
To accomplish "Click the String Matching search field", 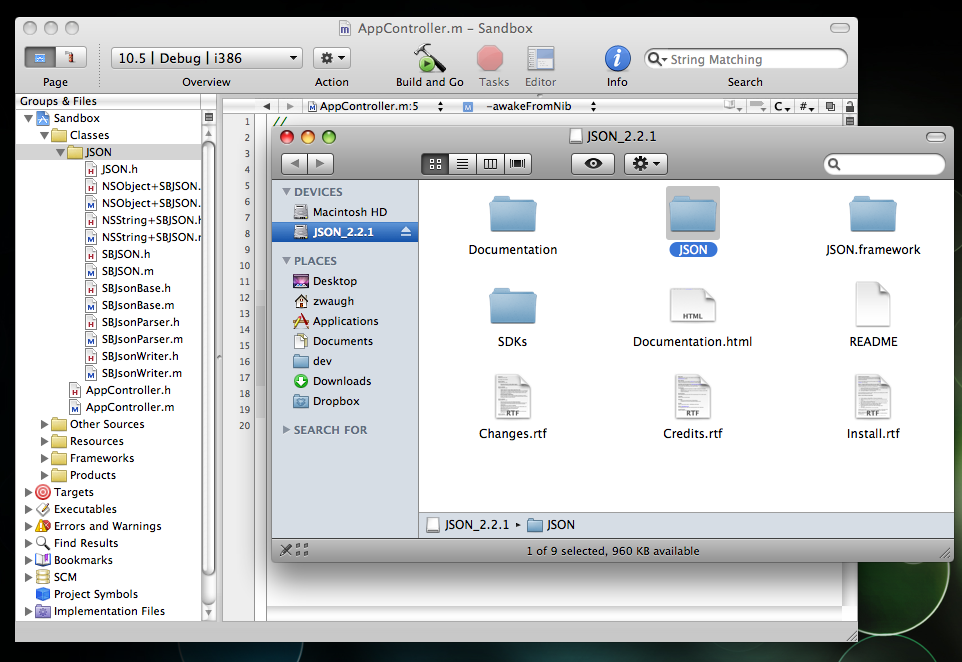I will click(x=753, y=60).
